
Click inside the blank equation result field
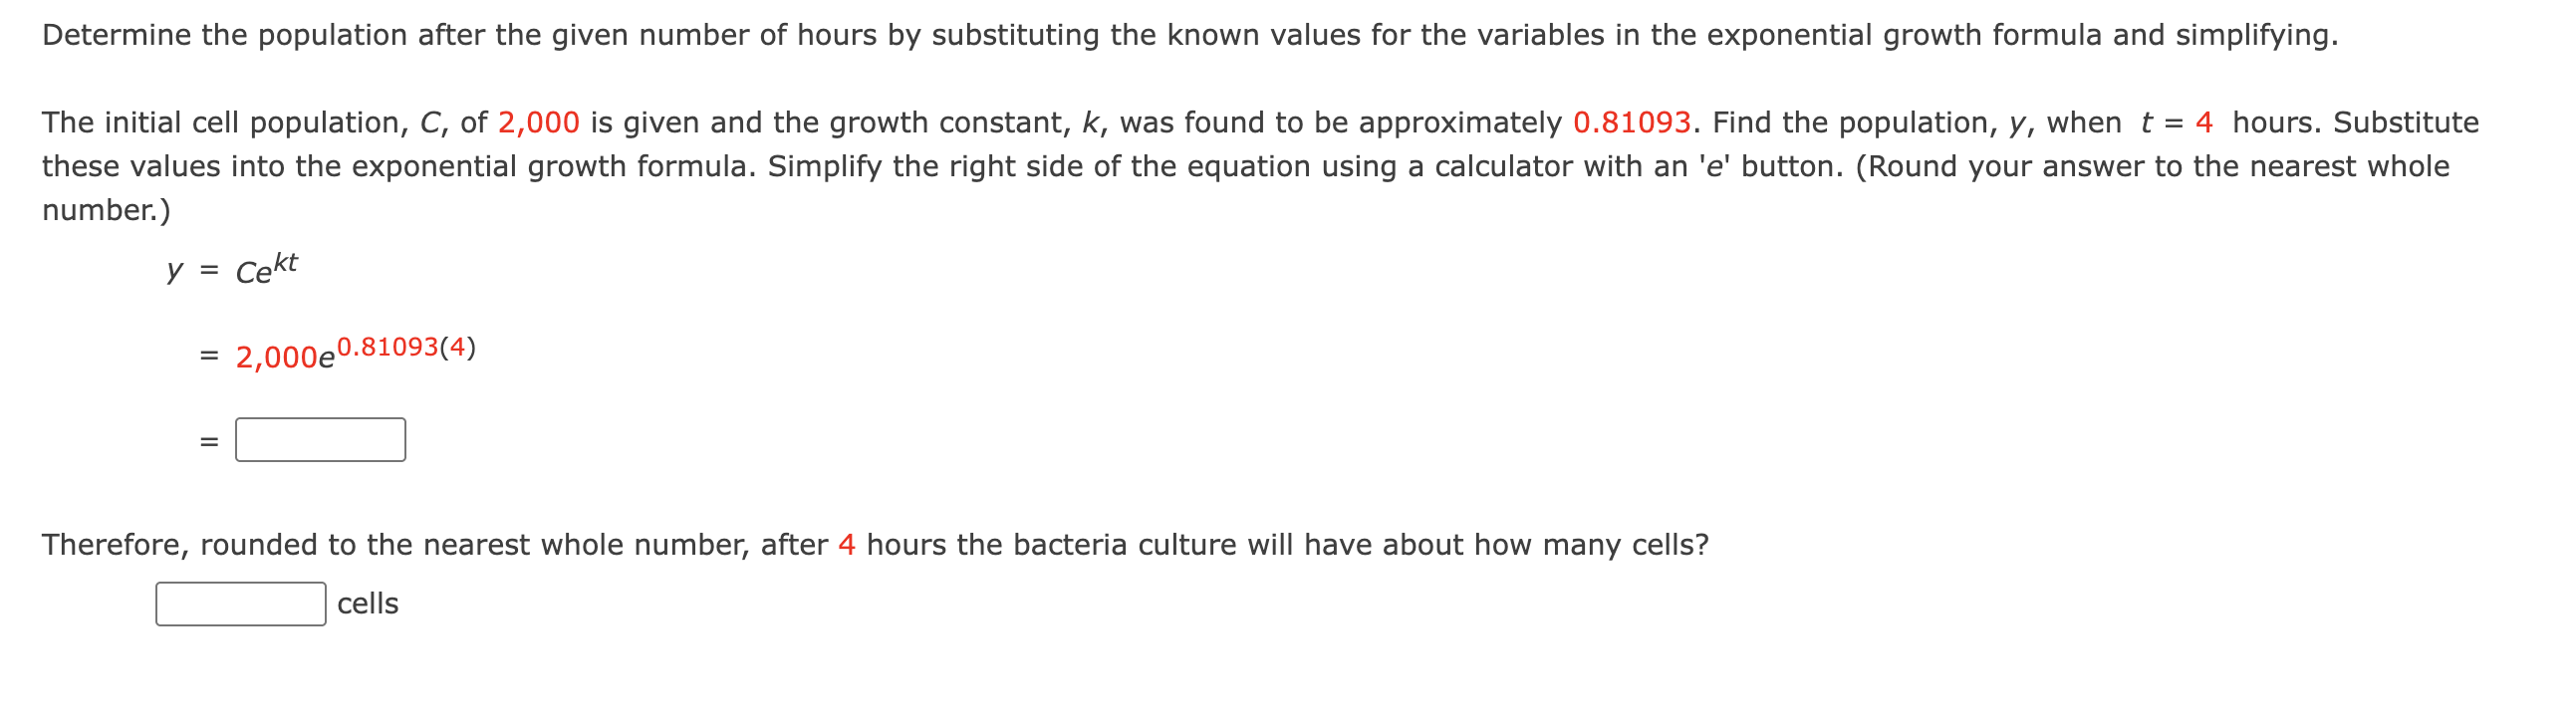(320, 438)
